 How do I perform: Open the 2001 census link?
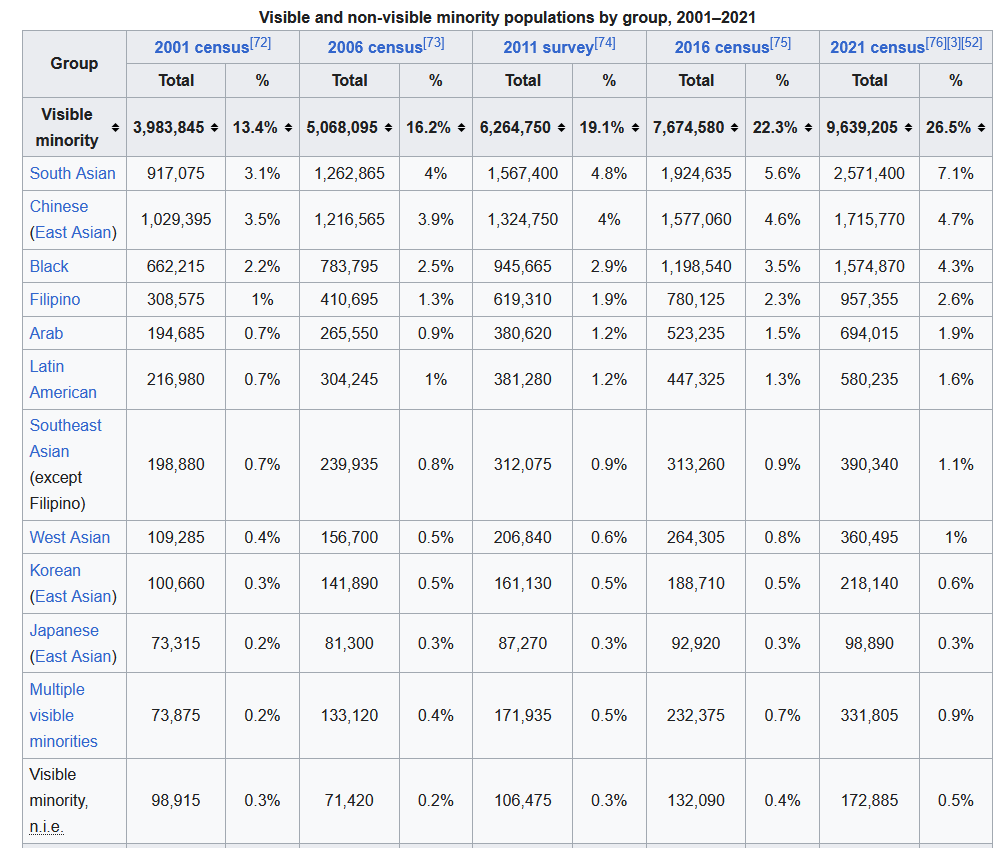pos(201,48)
